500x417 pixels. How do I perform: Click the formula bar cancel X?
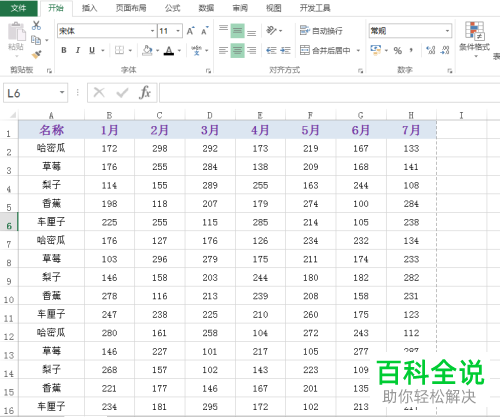coord(99,92)
